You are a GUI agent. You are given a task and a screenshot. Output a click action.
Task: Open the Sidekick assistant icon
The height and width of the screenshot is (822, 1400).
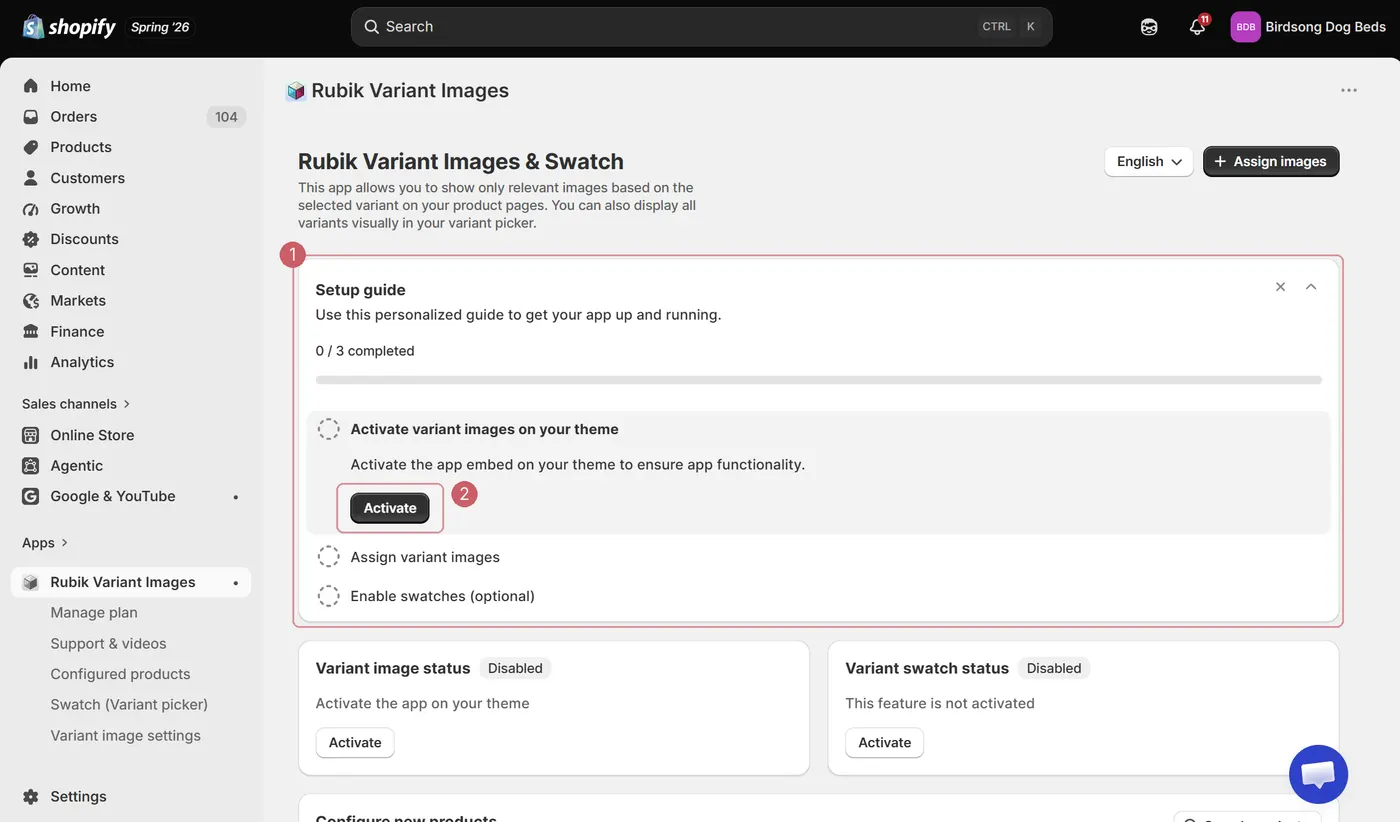1149,27
